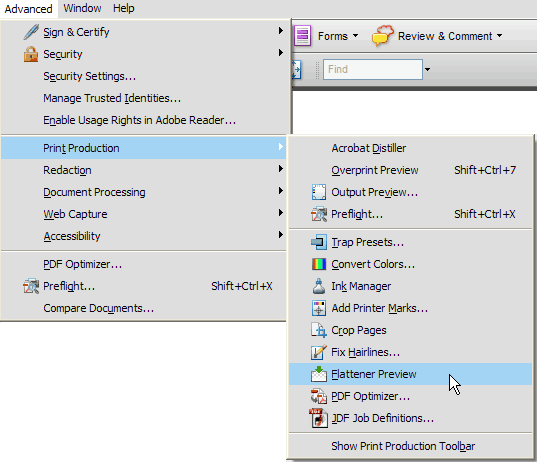The height and width of the screenshot is (462, 537).
Task: Click the Convert Colors rainbow icon
Action: 319,264
